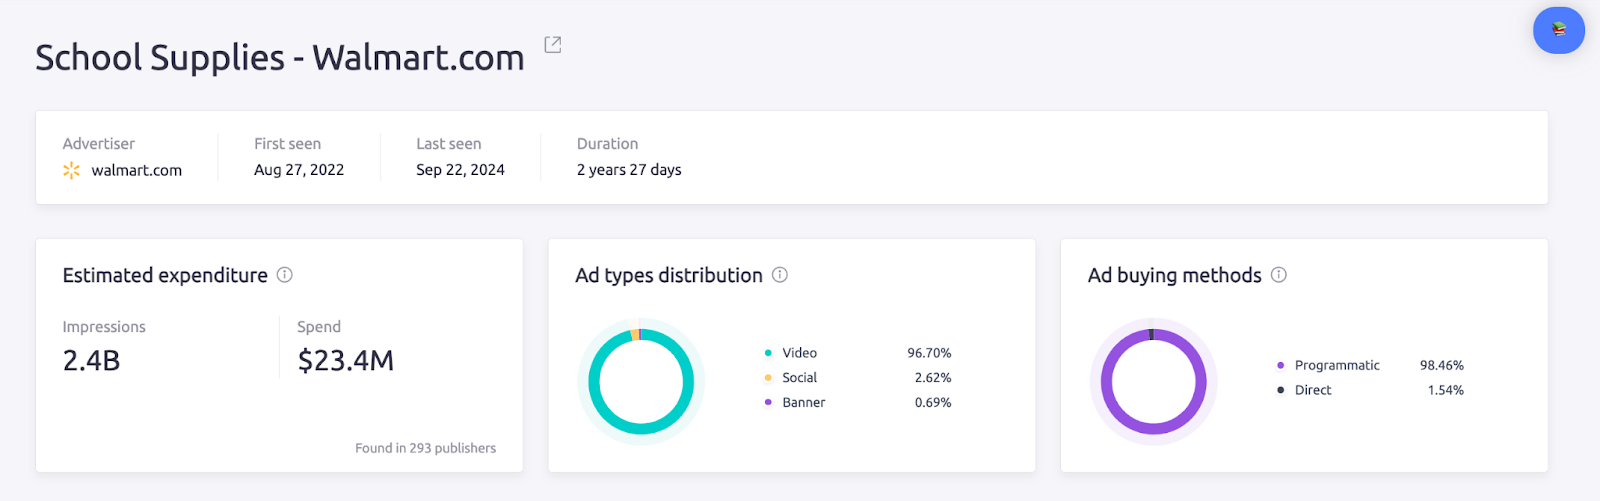Click the Ad types distribution heading
Screen dimensions: 1600x501
tap(669, 275)
